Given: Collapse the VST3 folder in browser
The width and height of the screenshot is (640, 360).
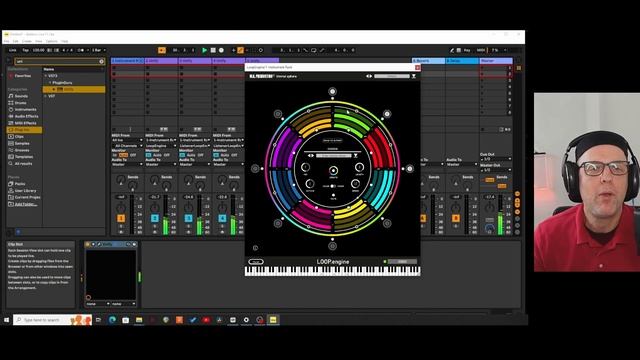Looking at the screenshot, I should (46, 76).
